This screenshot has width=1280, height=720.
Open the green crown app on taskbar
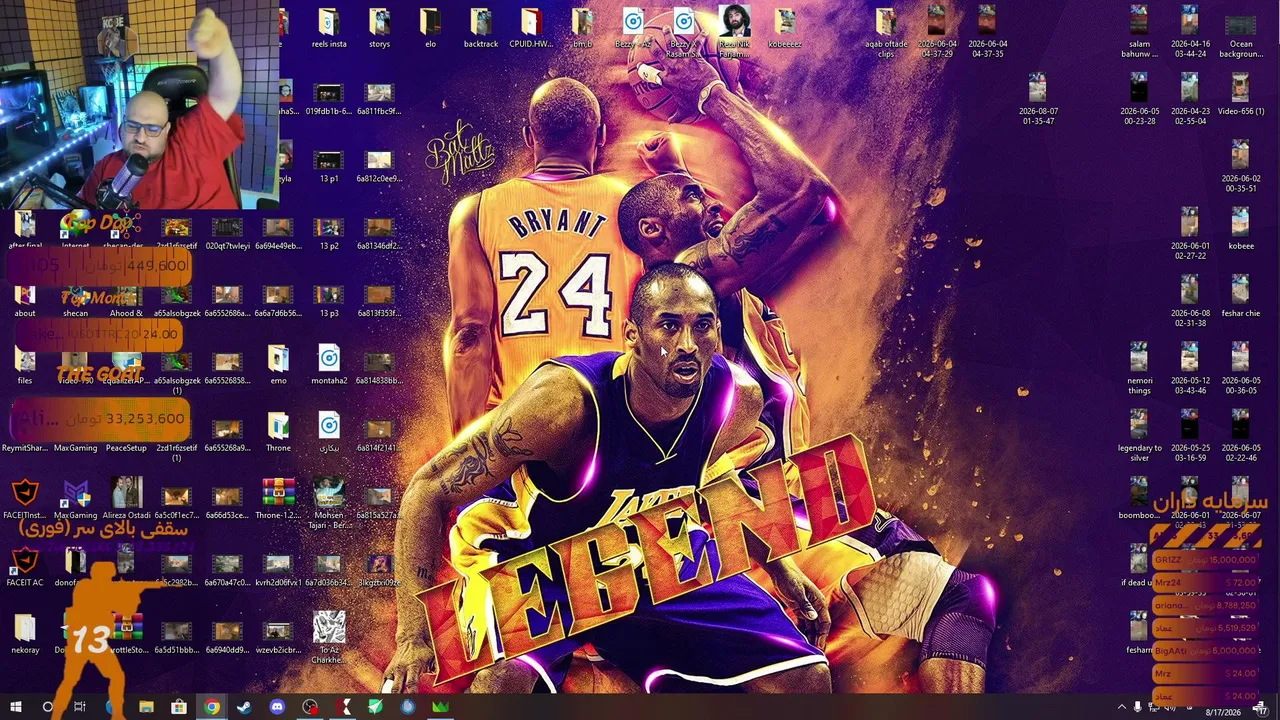pos(440,707)
